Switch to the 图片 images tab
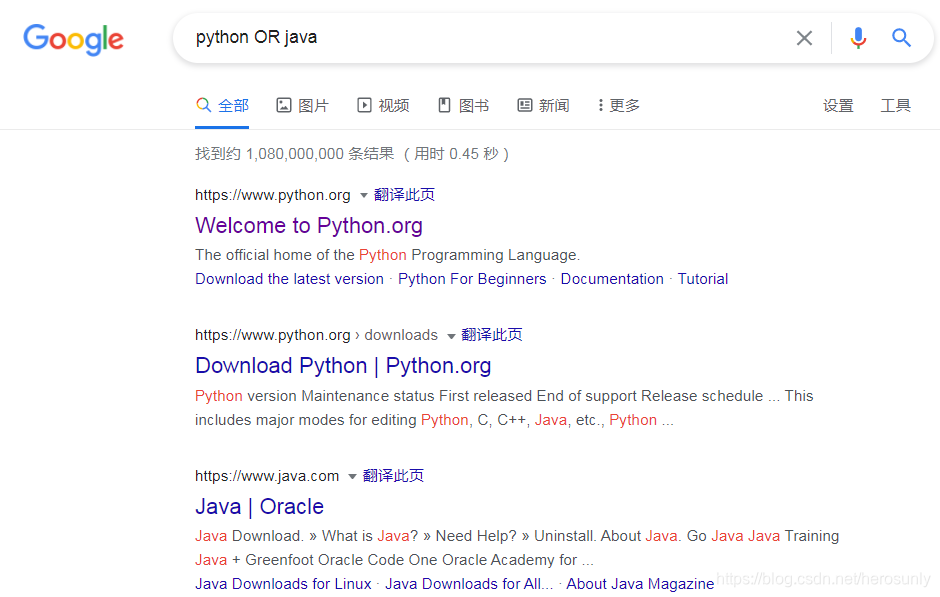Viewport: 940px width, 597px height. [x=302, y=106]
